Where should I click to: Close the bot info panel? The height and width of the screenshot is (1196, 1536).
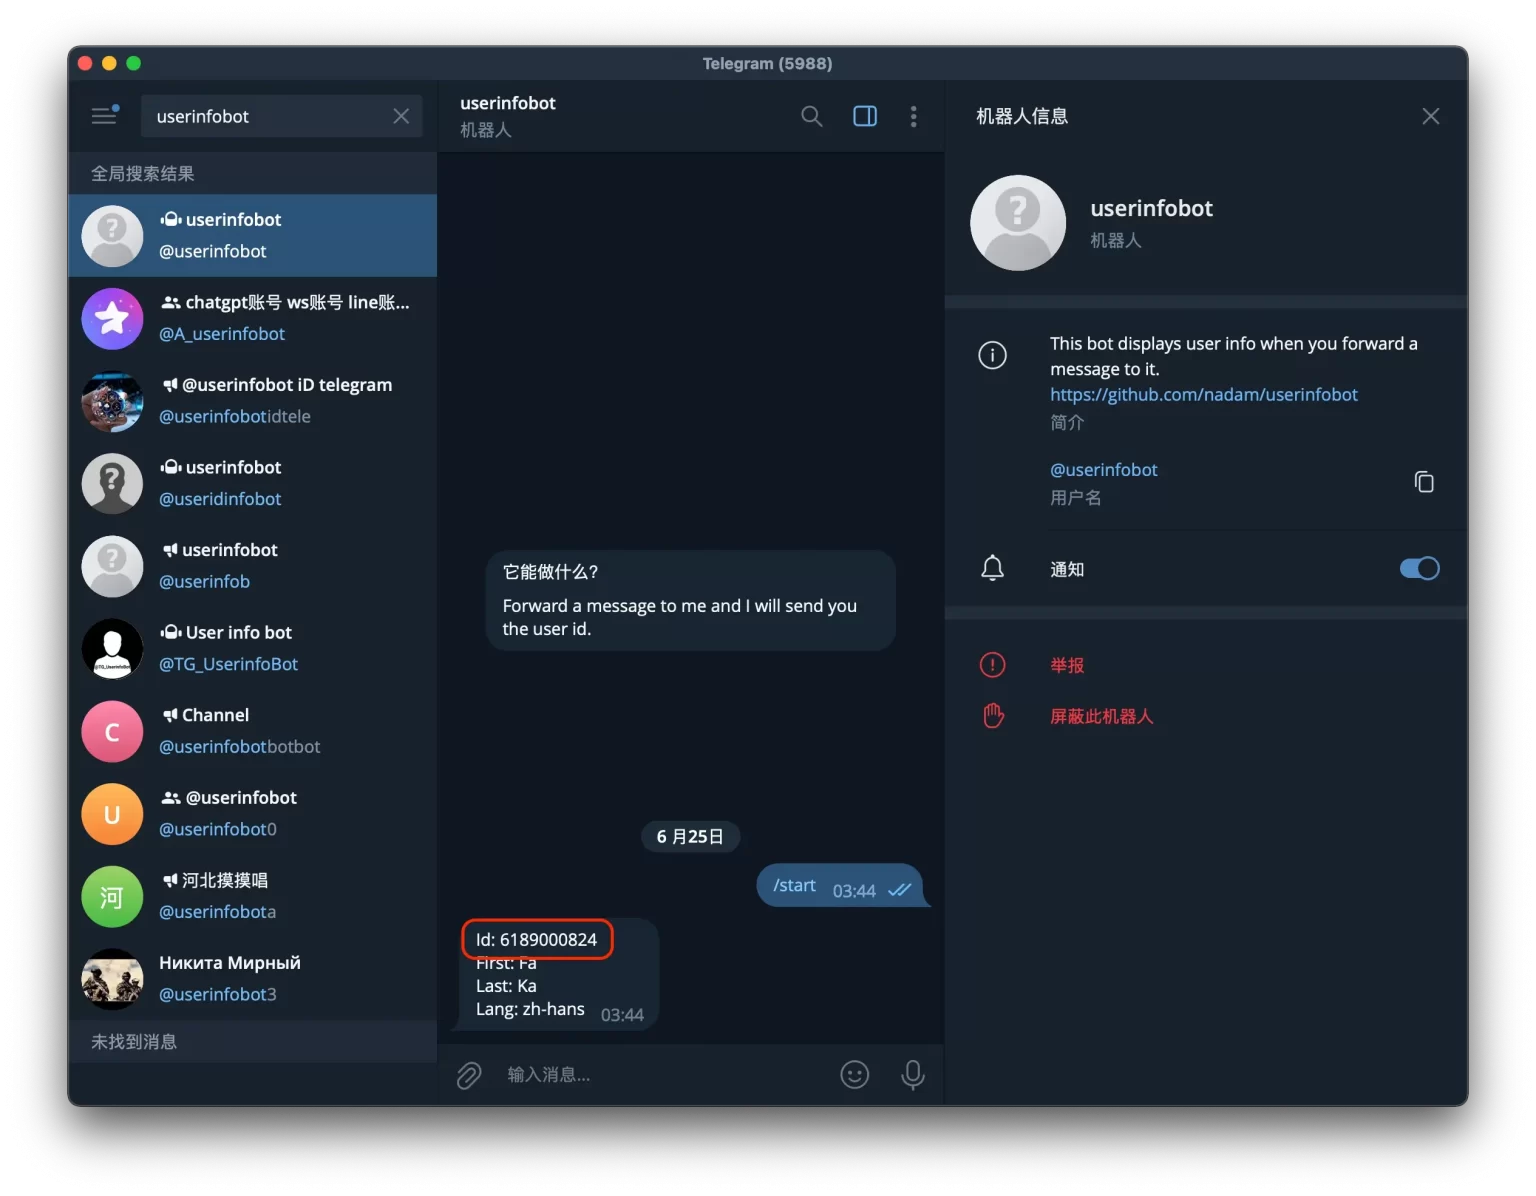pos(1430,116)
